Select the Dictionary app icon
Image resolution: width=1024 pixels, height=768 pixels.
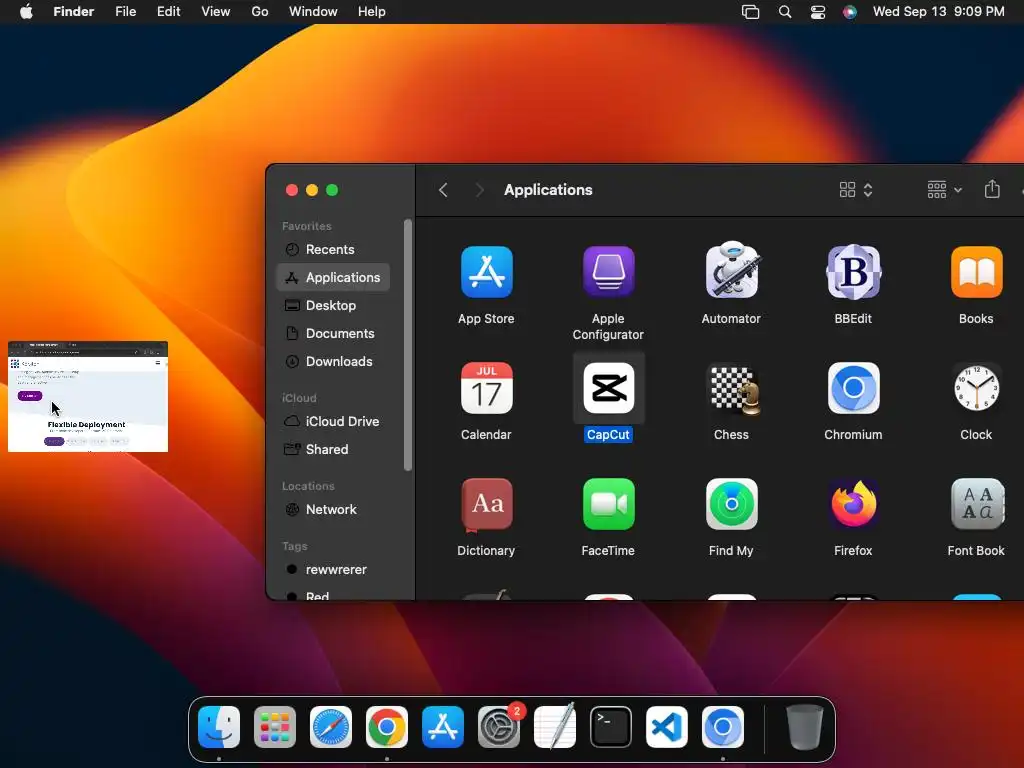click(487, 505)
